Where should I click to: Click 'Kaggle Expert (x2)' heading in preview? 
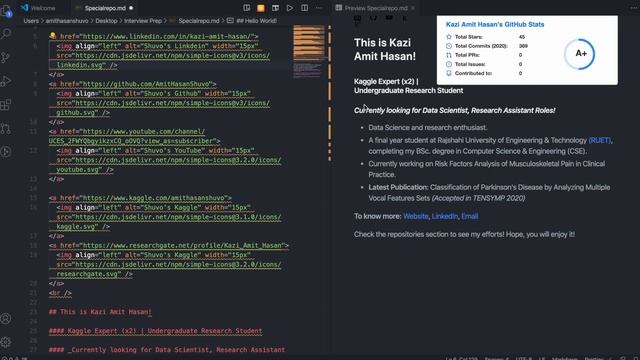(x=409, y=86)
